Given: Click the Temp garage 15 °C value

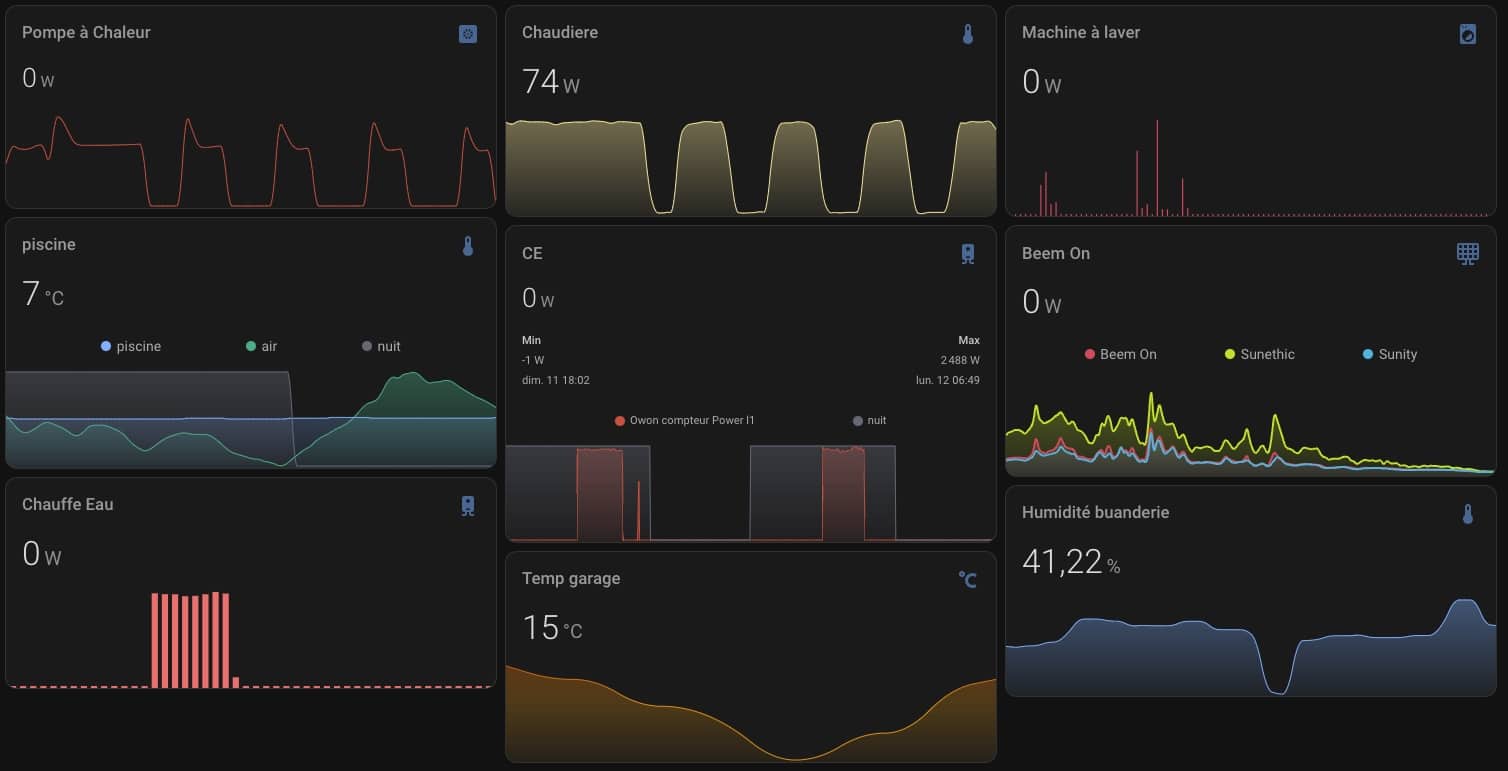Looking at the screenshot, I should tap(552, 628).
